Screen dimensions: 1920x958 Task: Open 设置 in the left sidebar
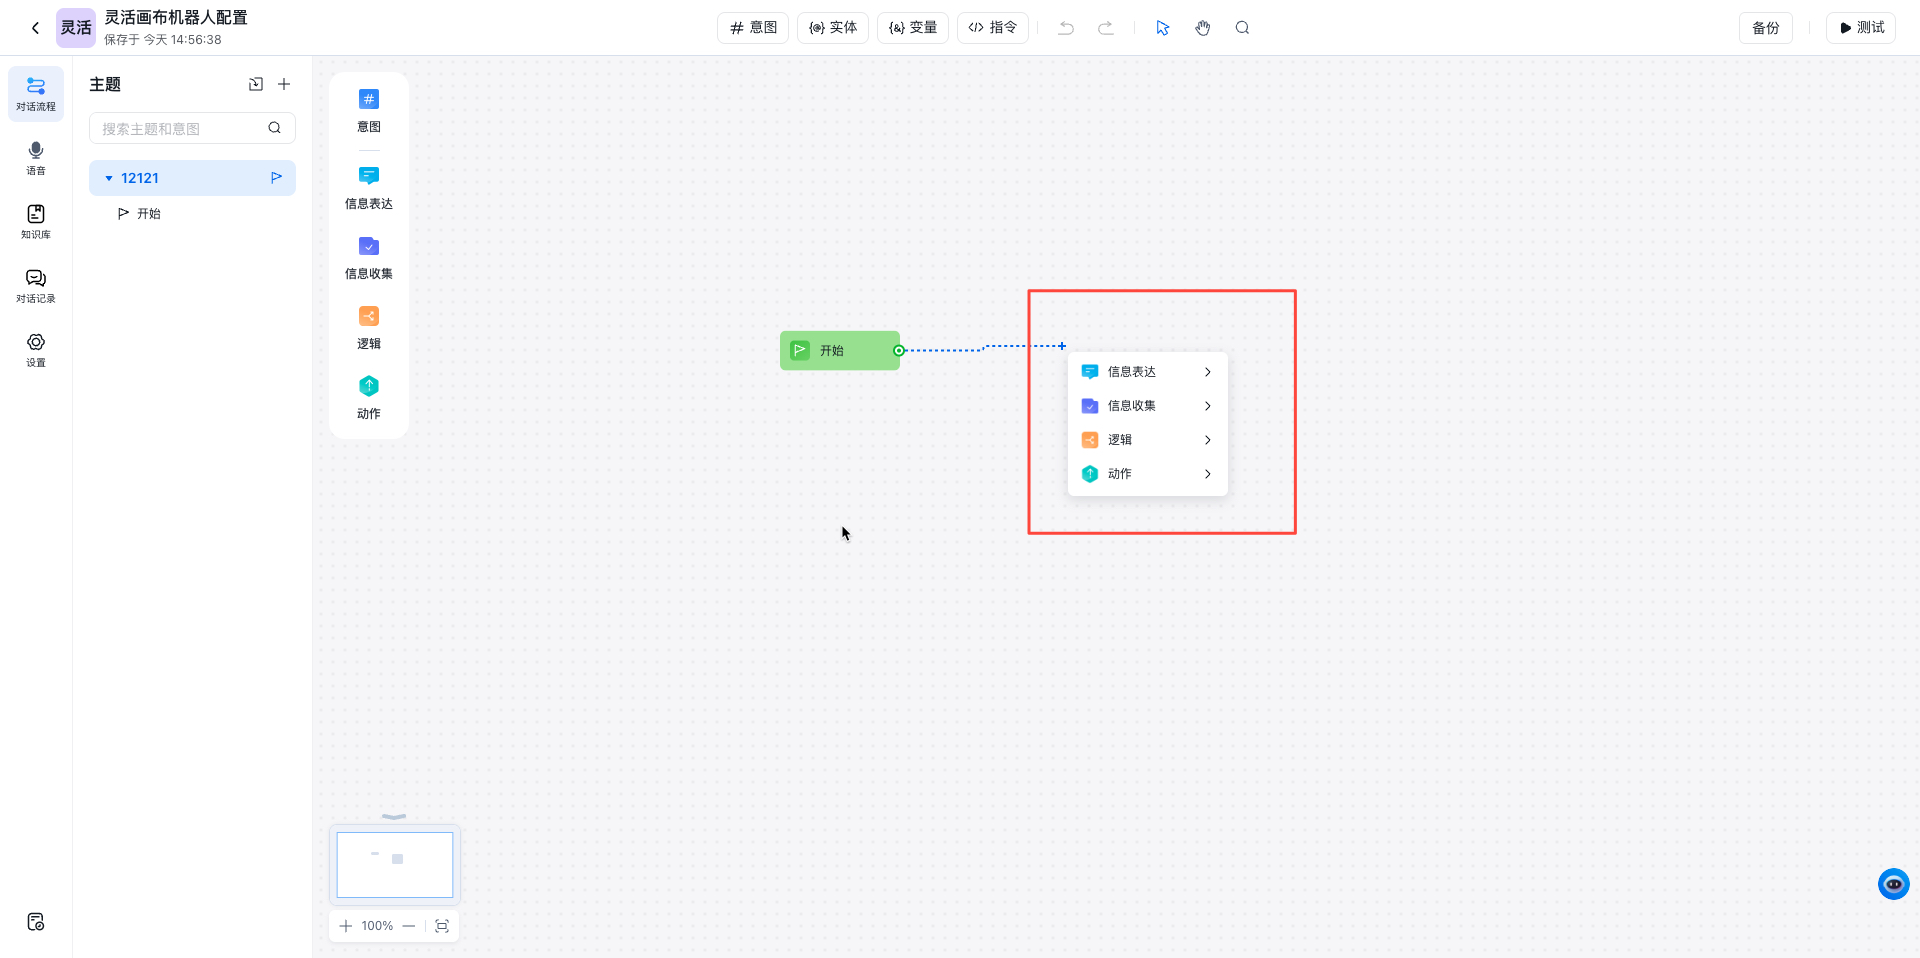tap(36, 350)
